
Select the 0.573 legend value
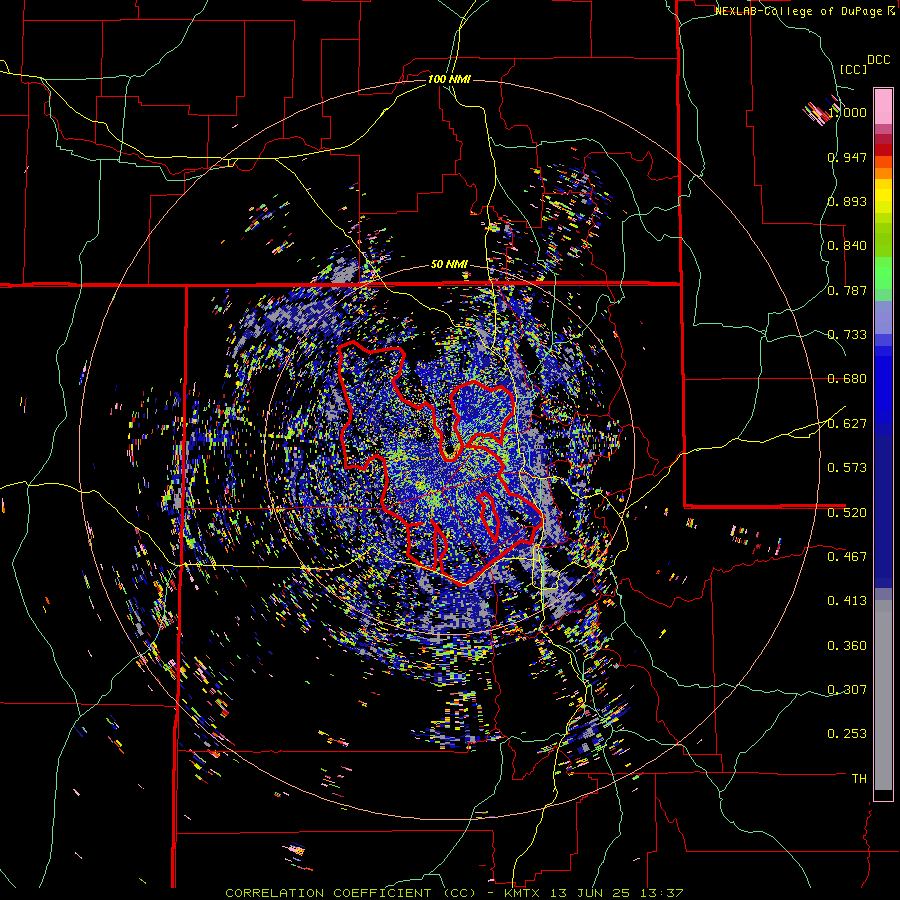tap(847, 468)
